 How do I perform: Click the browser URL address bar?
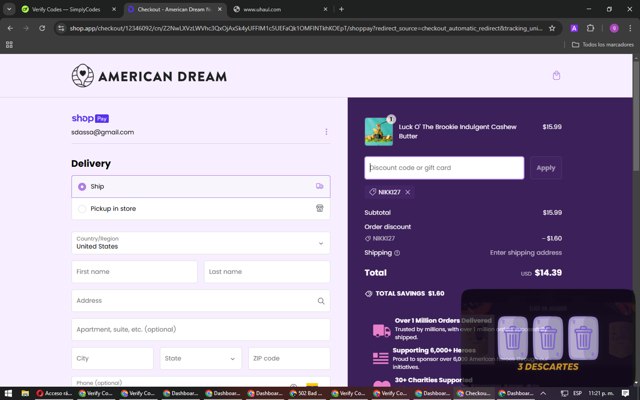pyautogui.click(x=305, y=28)
